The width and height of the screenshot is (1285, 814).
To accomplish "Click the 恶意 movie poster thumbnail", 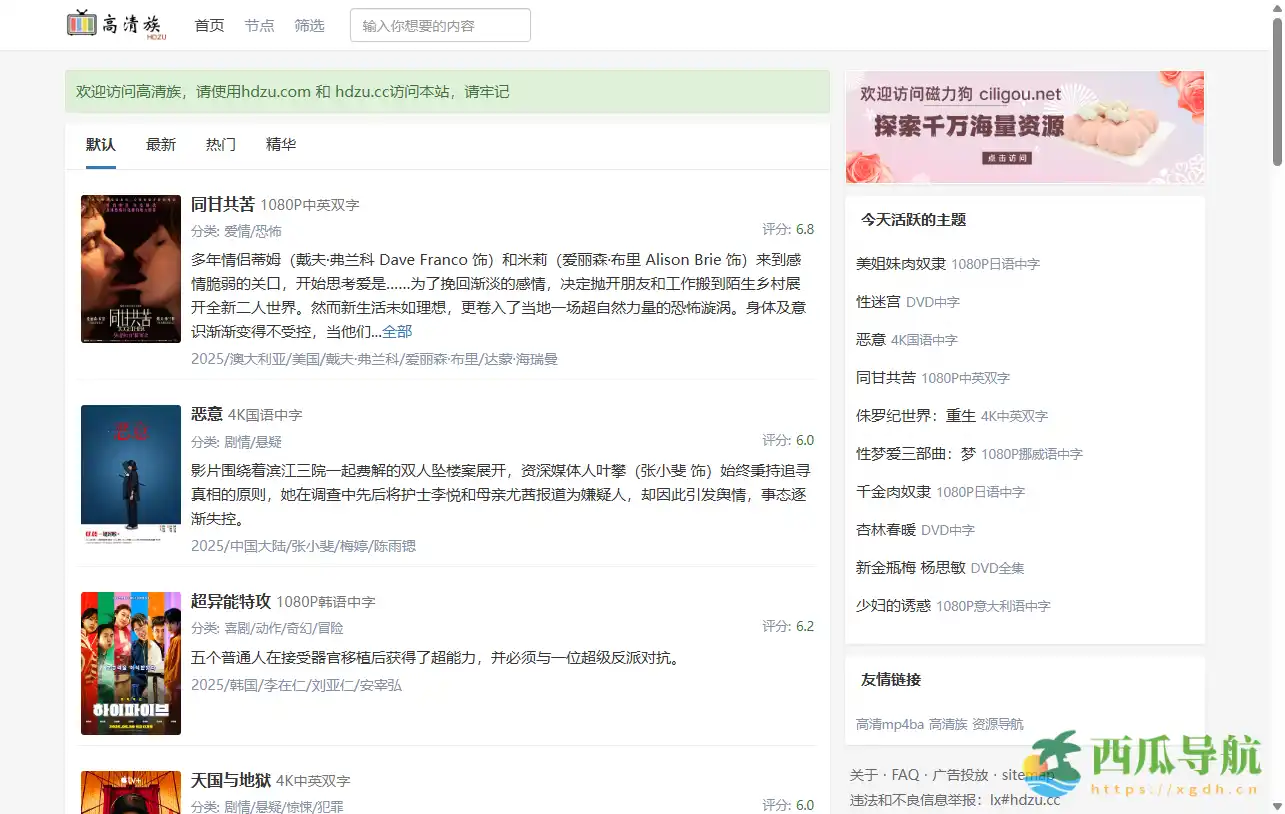I will [x=131, y=475].
